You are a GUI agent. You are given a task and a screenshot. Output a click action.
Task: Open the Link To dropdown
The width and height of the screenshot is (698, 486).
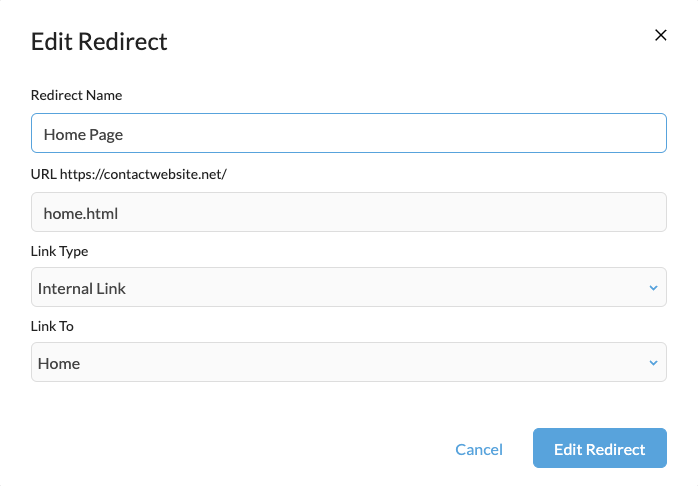348,363
